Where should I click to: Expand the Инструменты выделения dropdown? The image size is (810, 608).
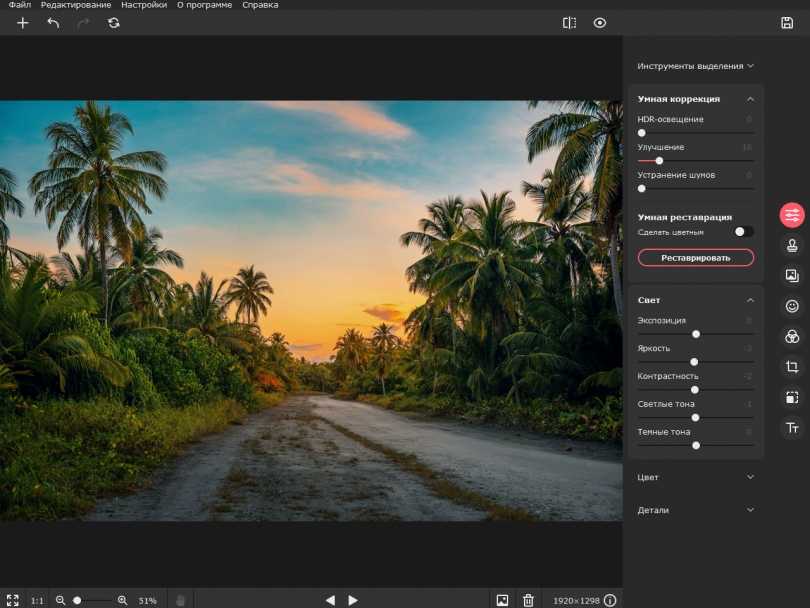pos(695,66)
